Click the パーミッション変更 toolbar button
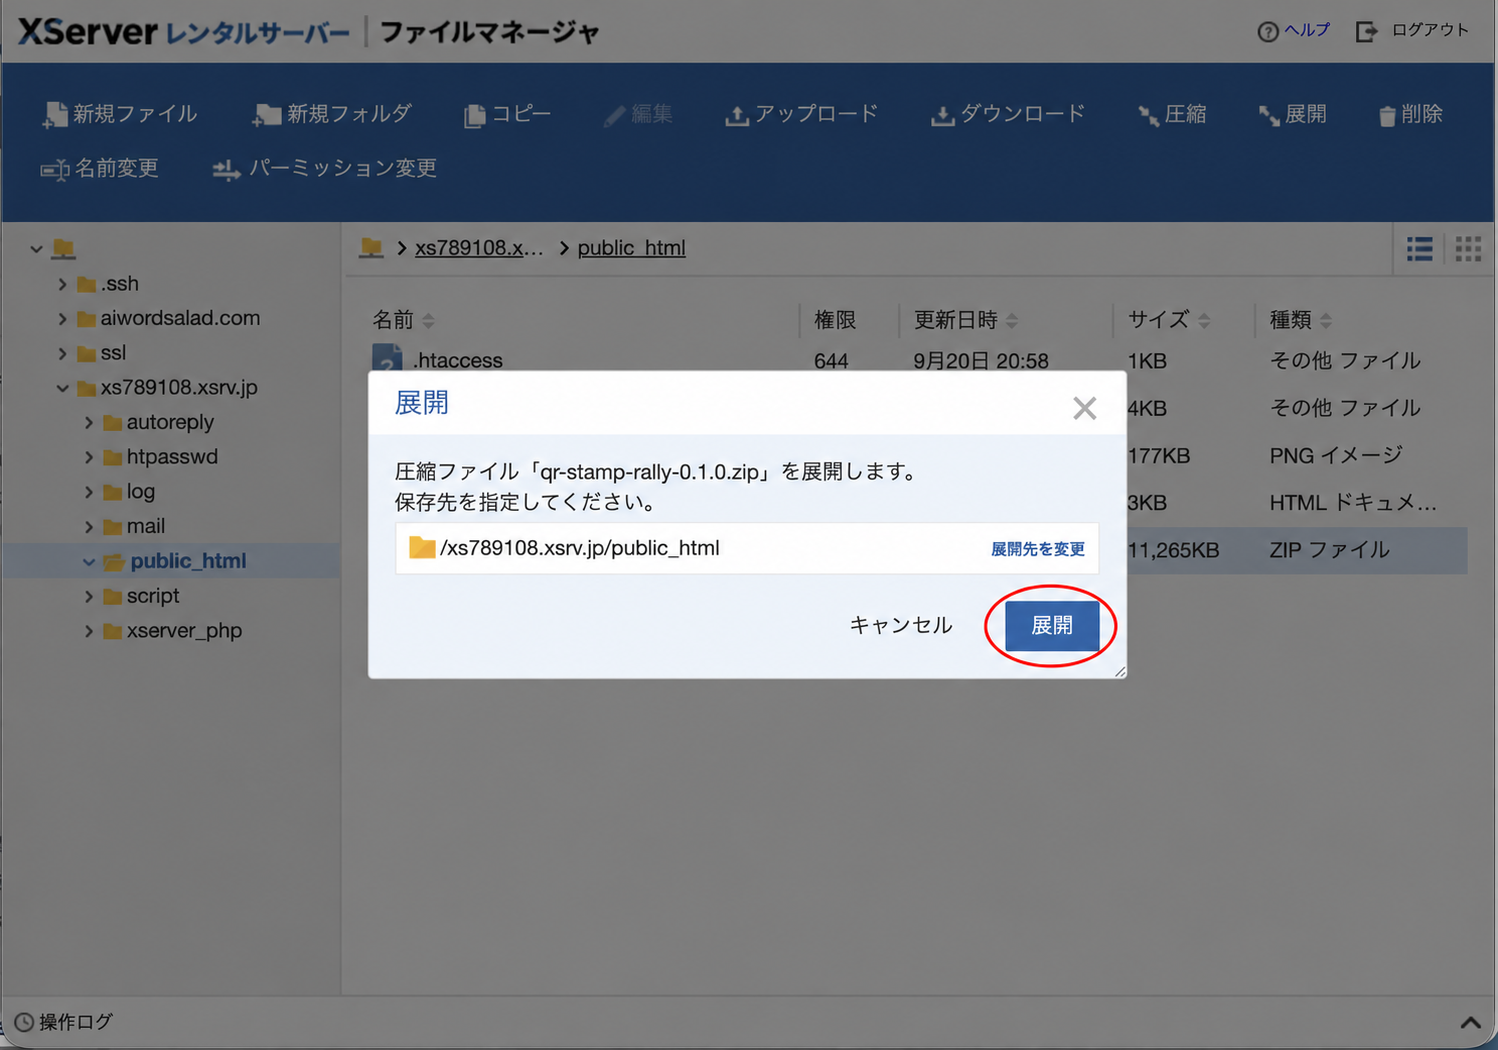1498x1050 pixels. [x=325, y=168]
